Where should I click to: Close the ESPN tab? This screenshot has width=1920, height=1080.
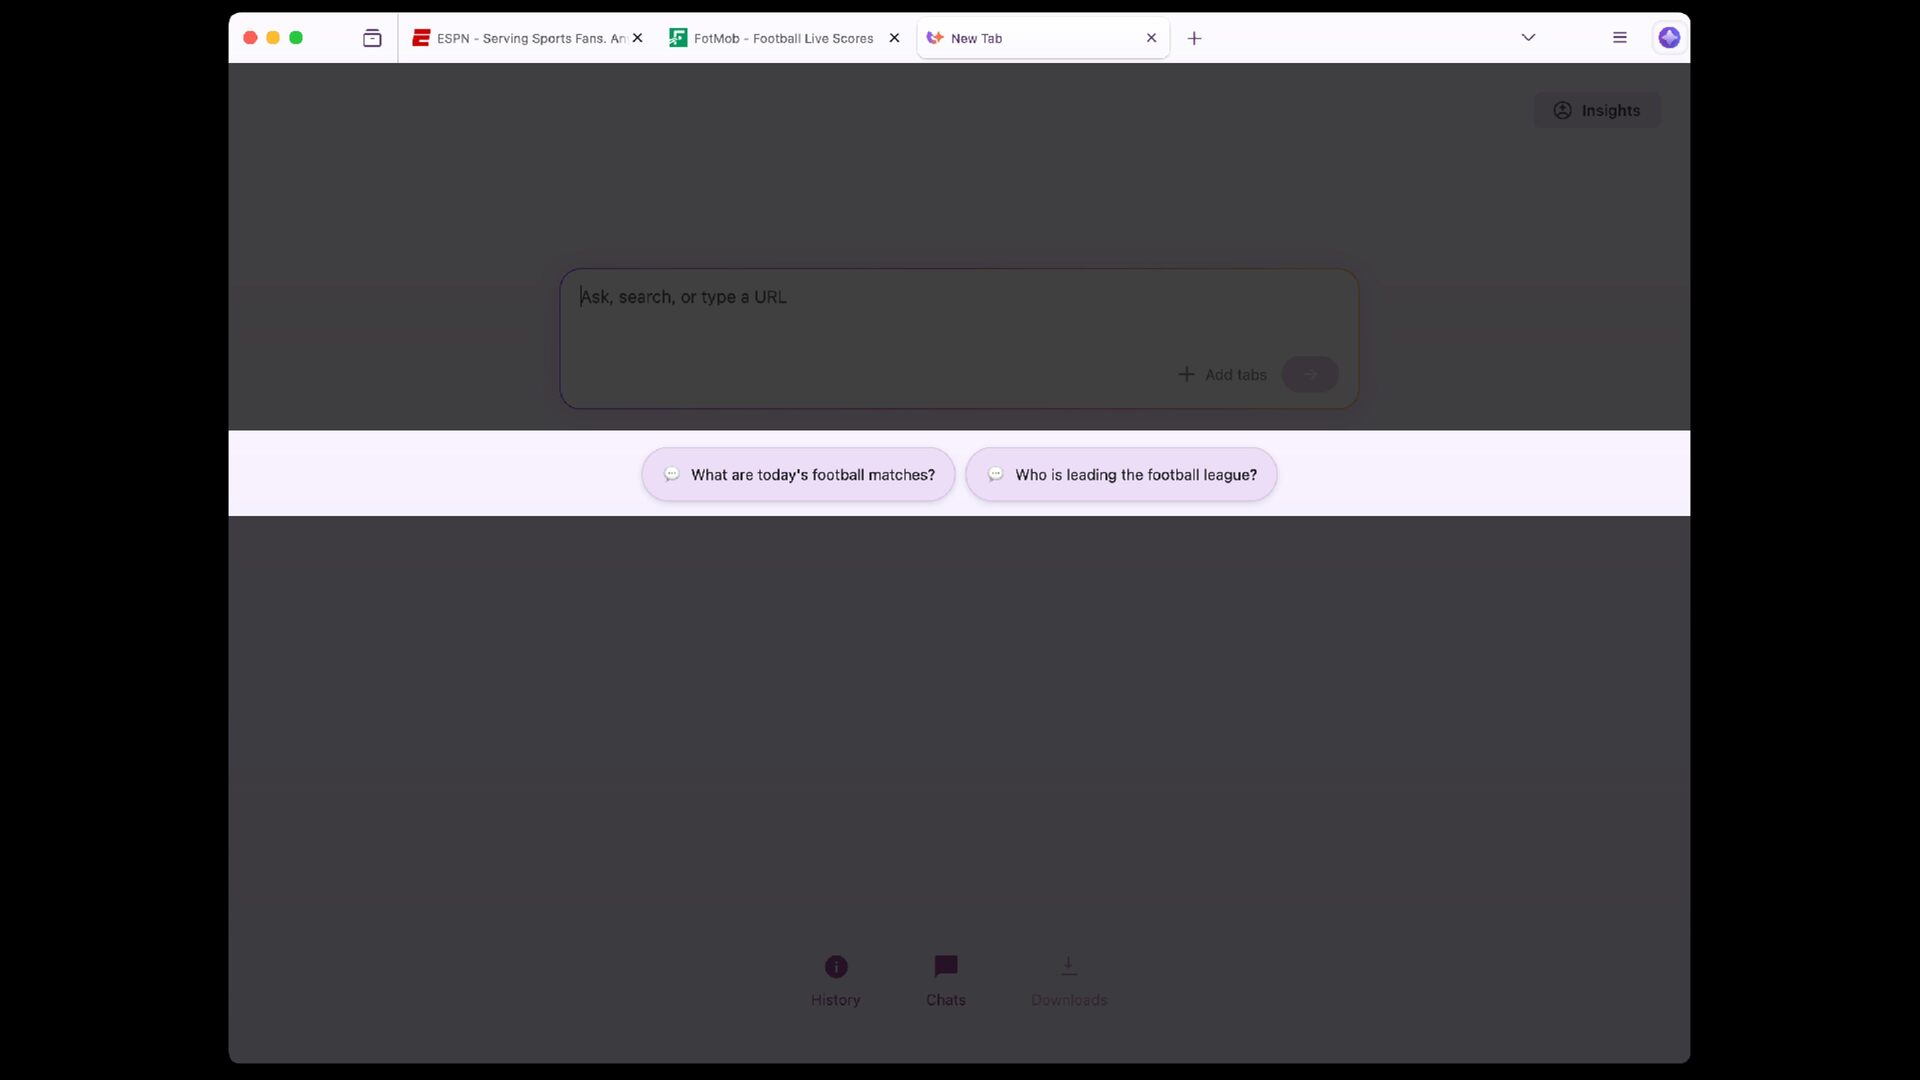pos(637,38)
